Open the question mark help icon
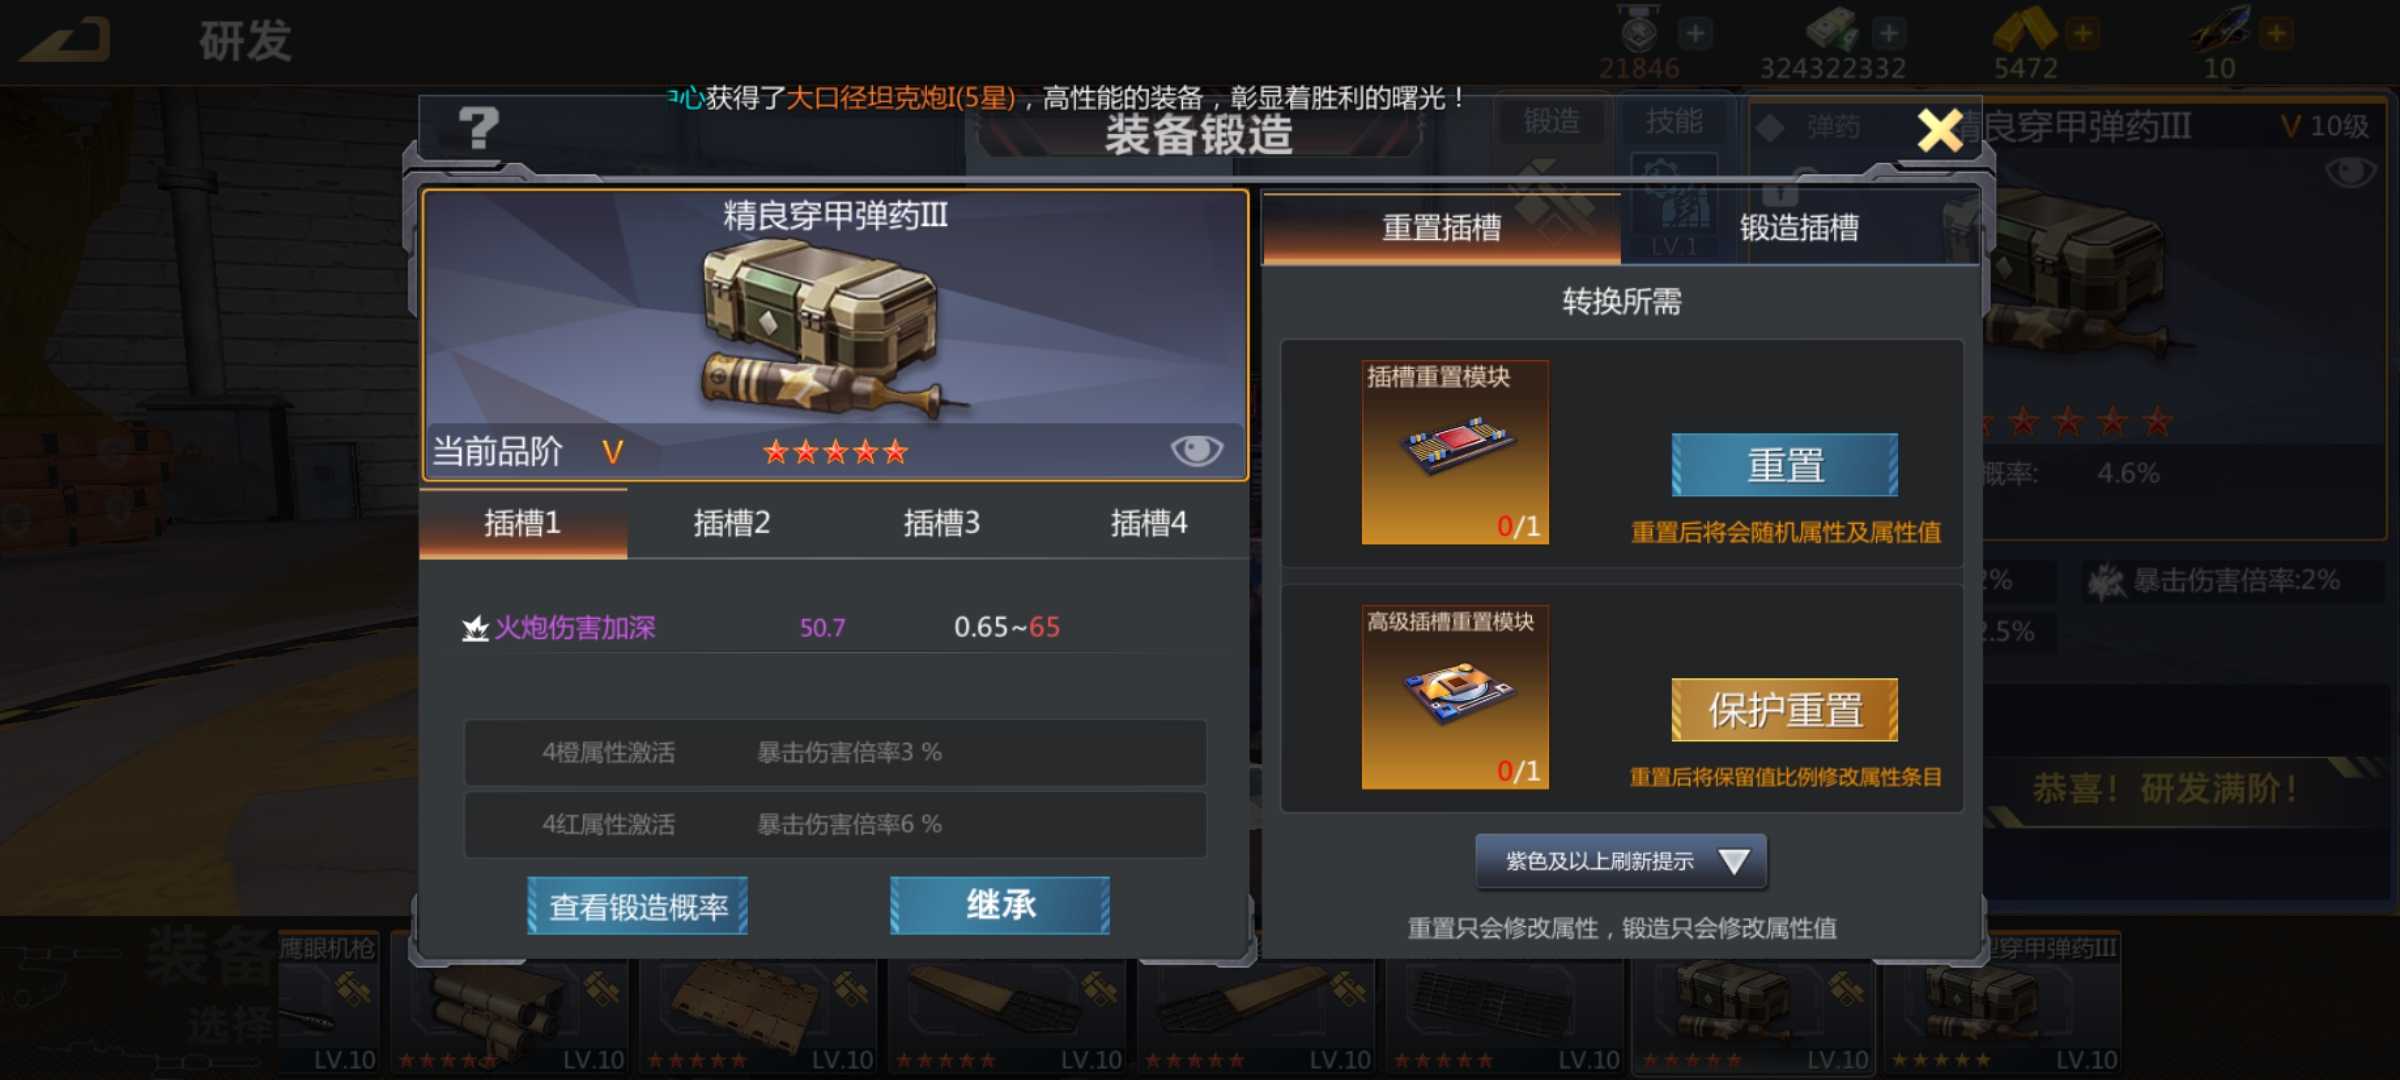This screenshot has height=1080, width=2400. coord(478,129)
